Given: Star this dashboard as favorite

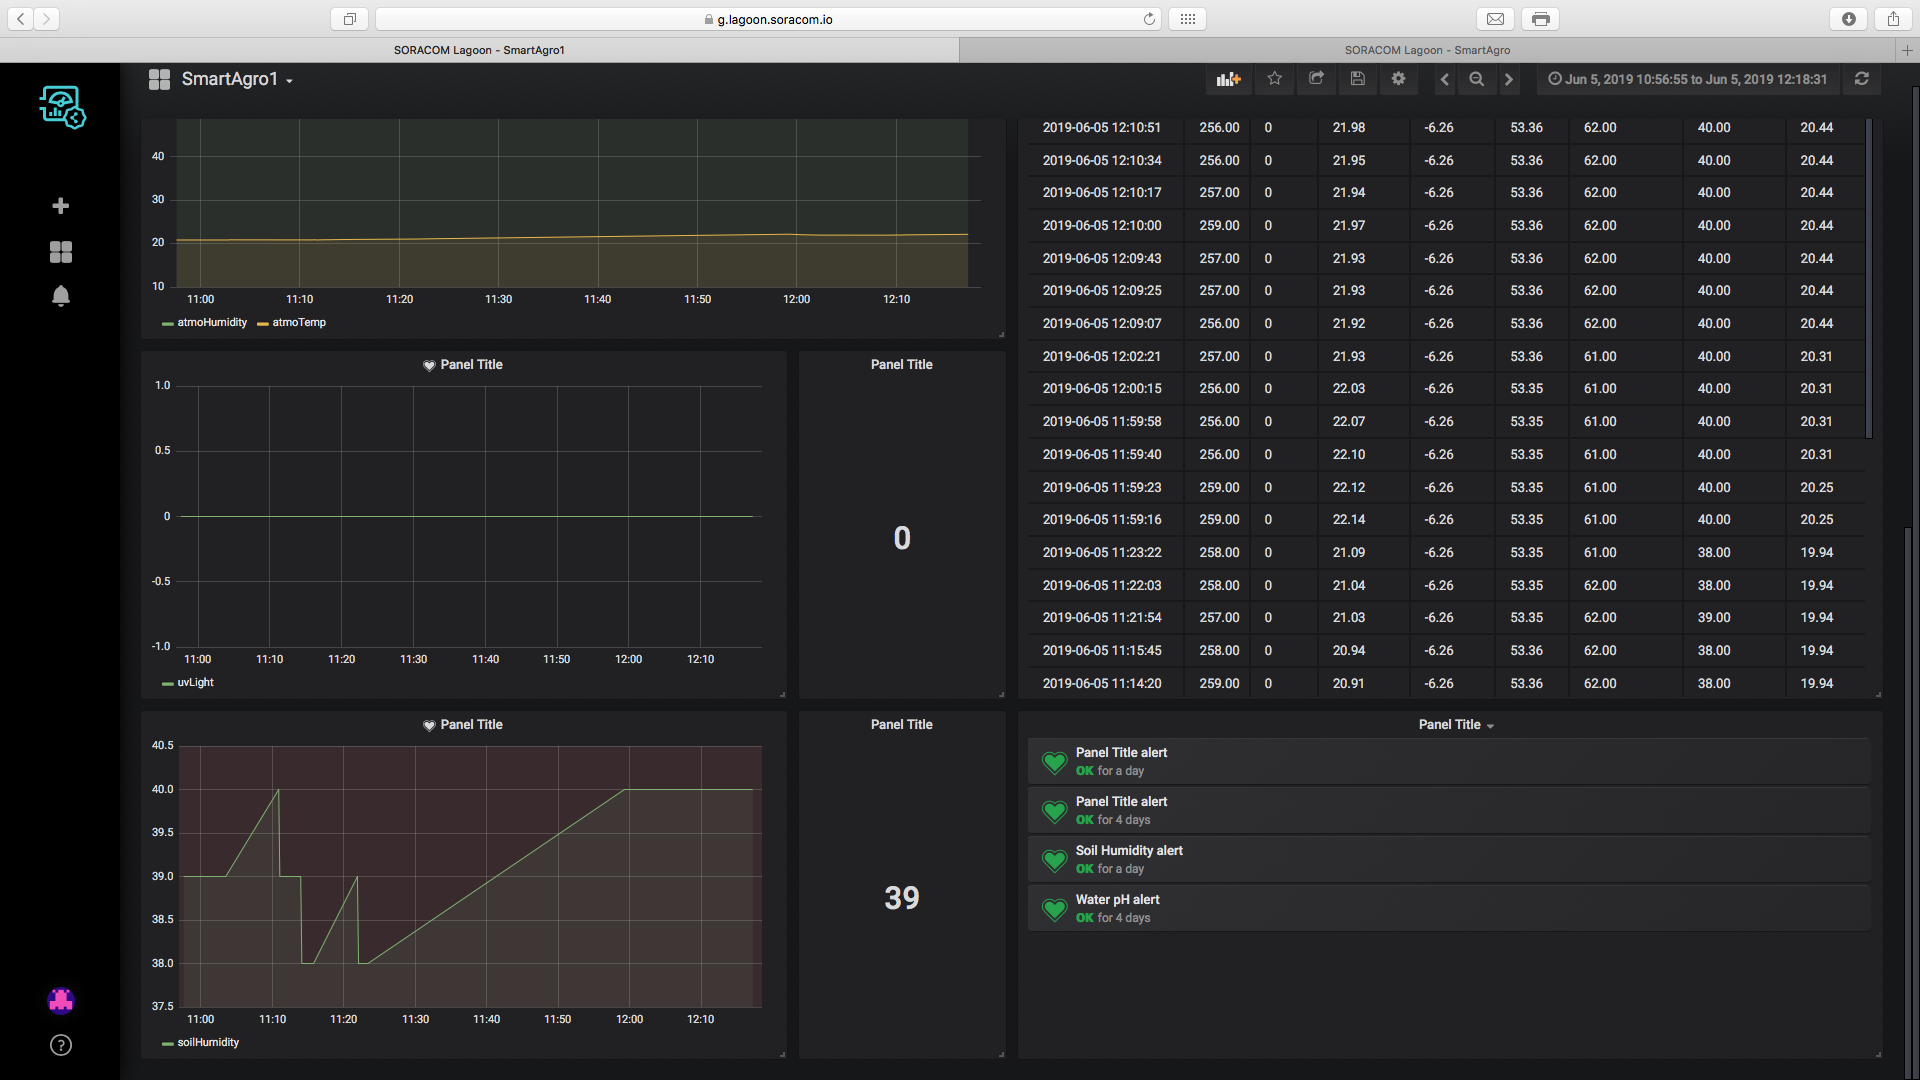Looking at the screenshot, I should pyautogui.click(x=1274, y=79).
